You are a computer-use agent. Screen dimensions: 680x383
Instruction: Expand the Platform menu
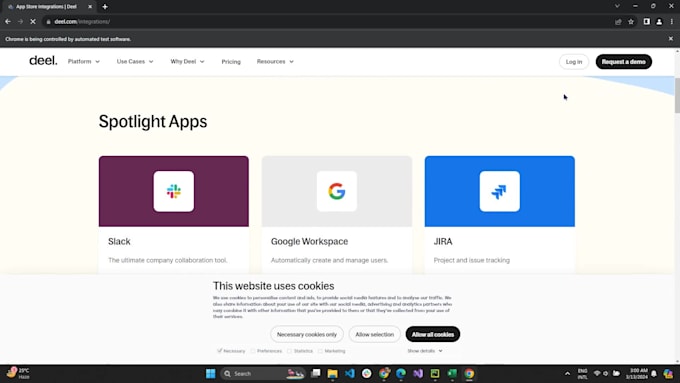pyautogui.click(x=84, y=62)
